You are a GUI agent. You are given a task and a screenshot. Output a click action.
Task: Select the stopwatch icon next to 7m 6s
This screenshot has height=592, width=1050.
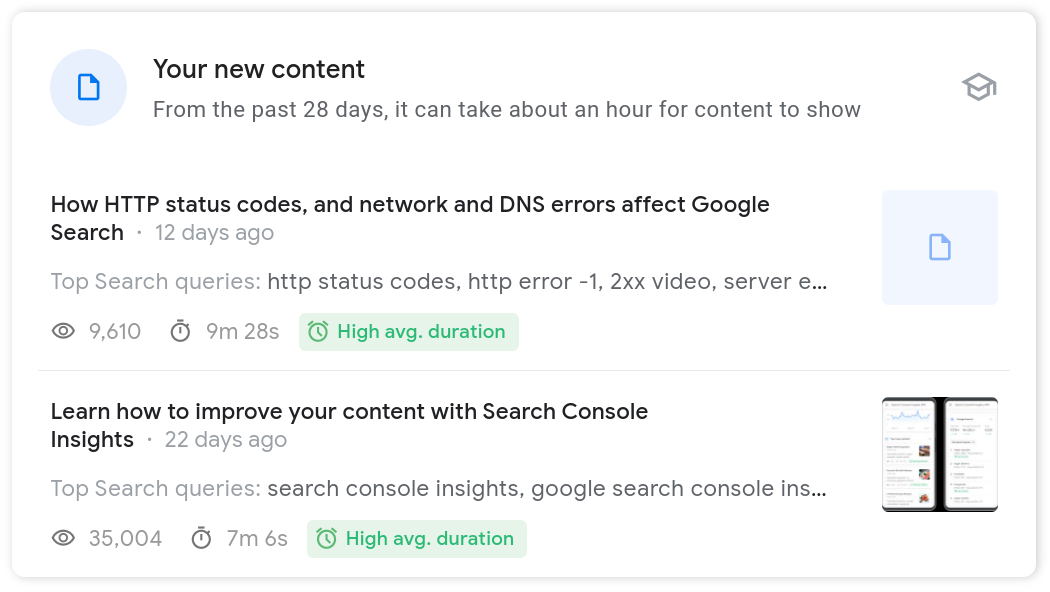pos(205,538)
